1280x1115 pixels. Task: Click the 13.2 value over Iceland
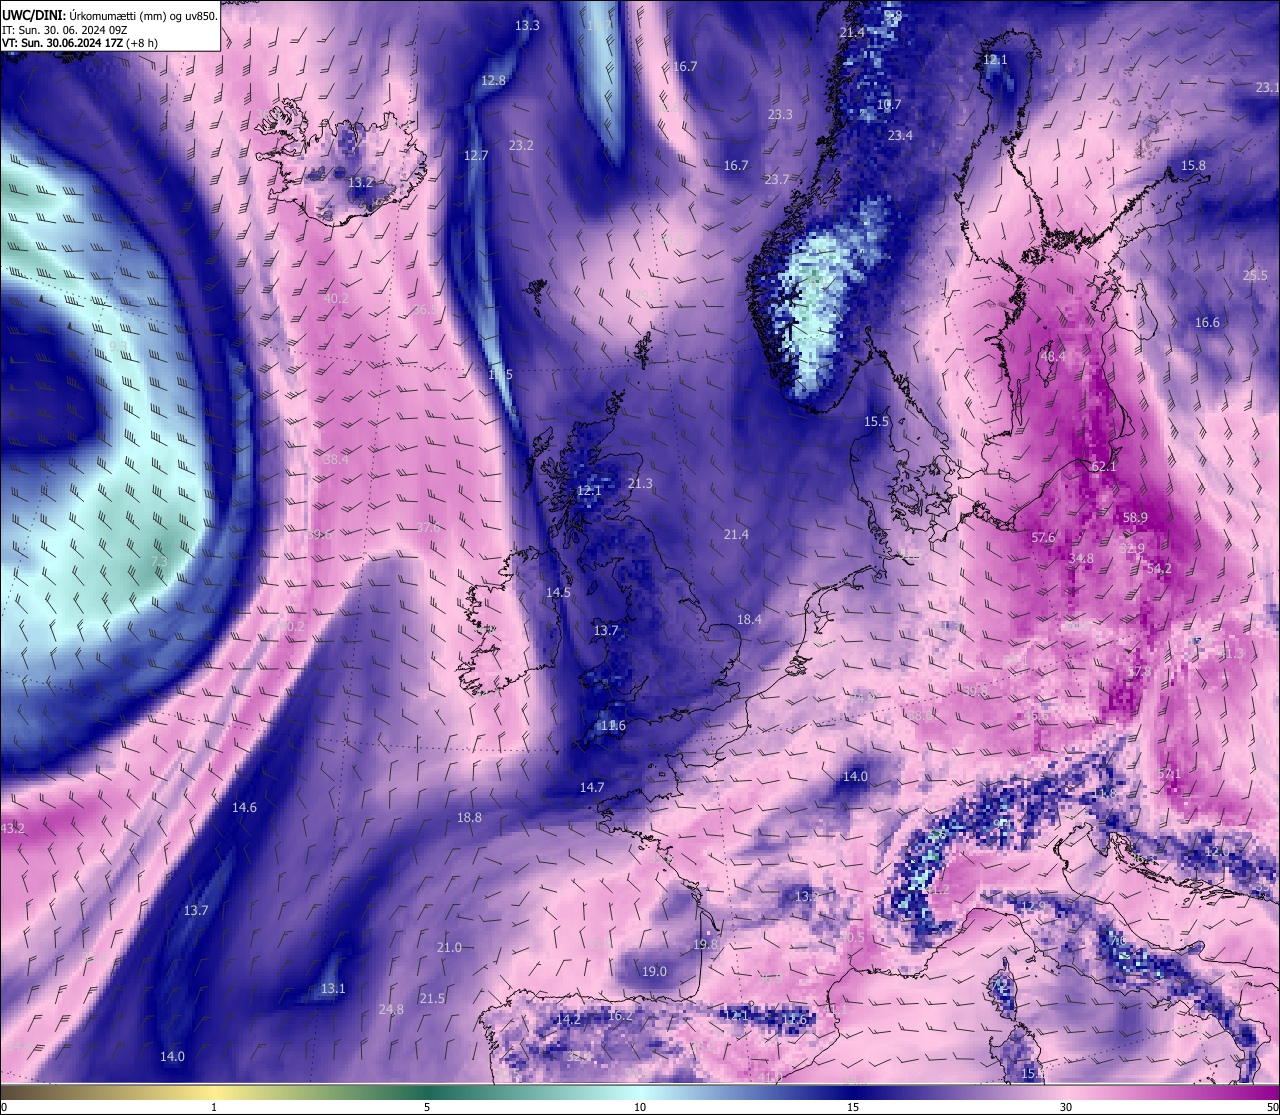click(x=360, y=183)
